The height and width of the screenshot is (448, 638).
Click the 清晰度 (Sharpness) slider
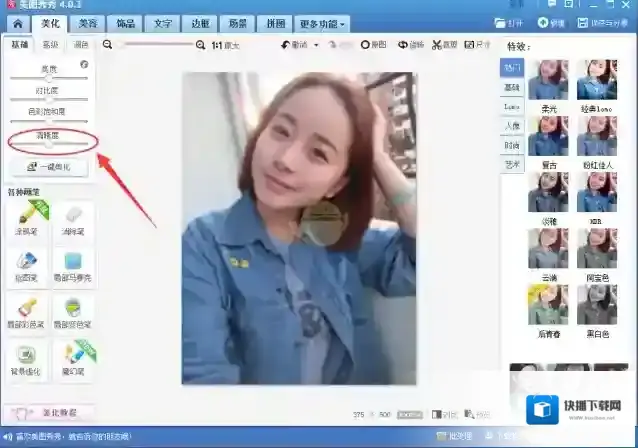(x=50, y=146)
